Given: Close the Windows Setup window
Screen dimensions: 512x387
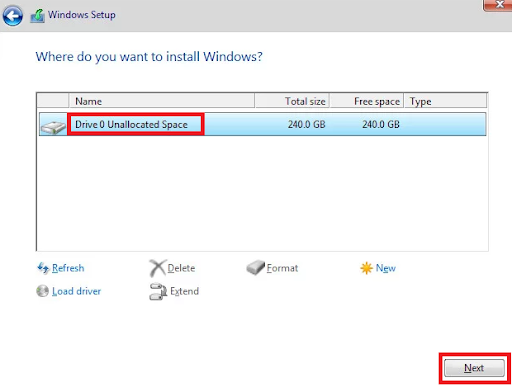Looking at the screenshot, I should pyautogui.click(x=498, y=5).
